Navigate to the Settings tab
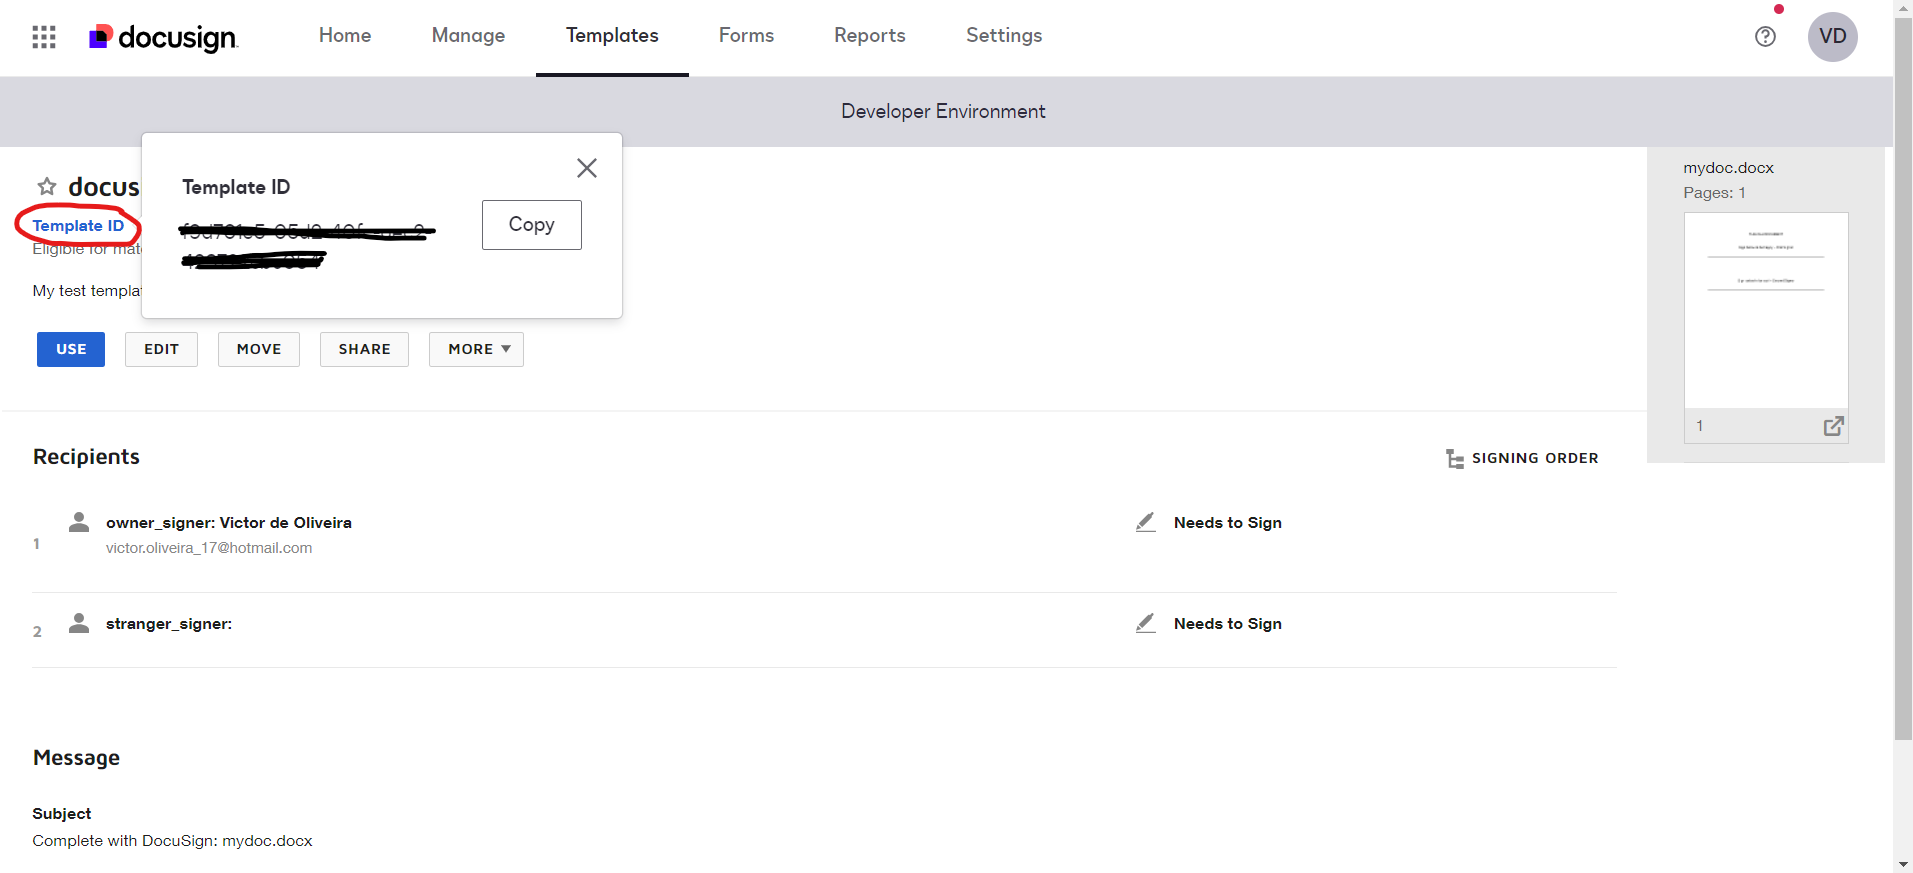This screenshot has height=873, width=1913. click(1004, 36)
